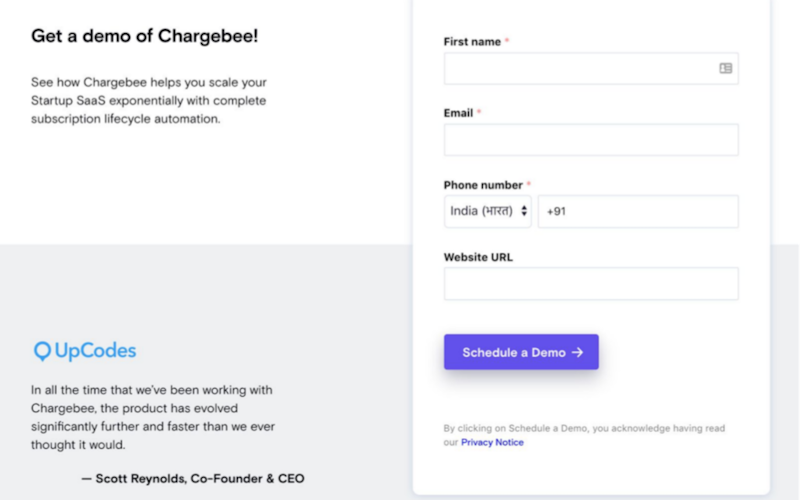Click the autofill contact card icon
The width and height of the screenshot is (800, 500).
(x=726, y=68)
